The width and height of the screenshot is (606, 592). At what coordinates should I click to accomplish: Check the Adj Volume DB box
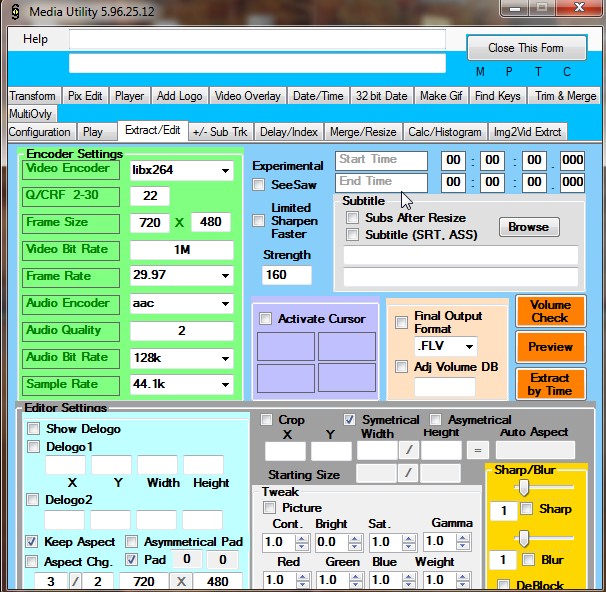402,366
